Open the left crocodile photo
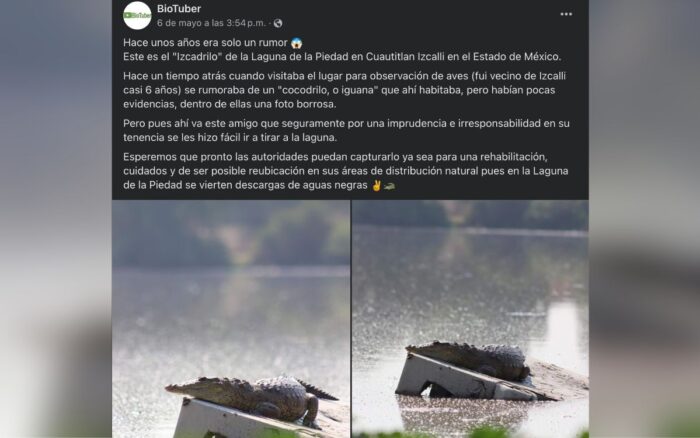Screen dimensions: 700x438 coord(231,319)
